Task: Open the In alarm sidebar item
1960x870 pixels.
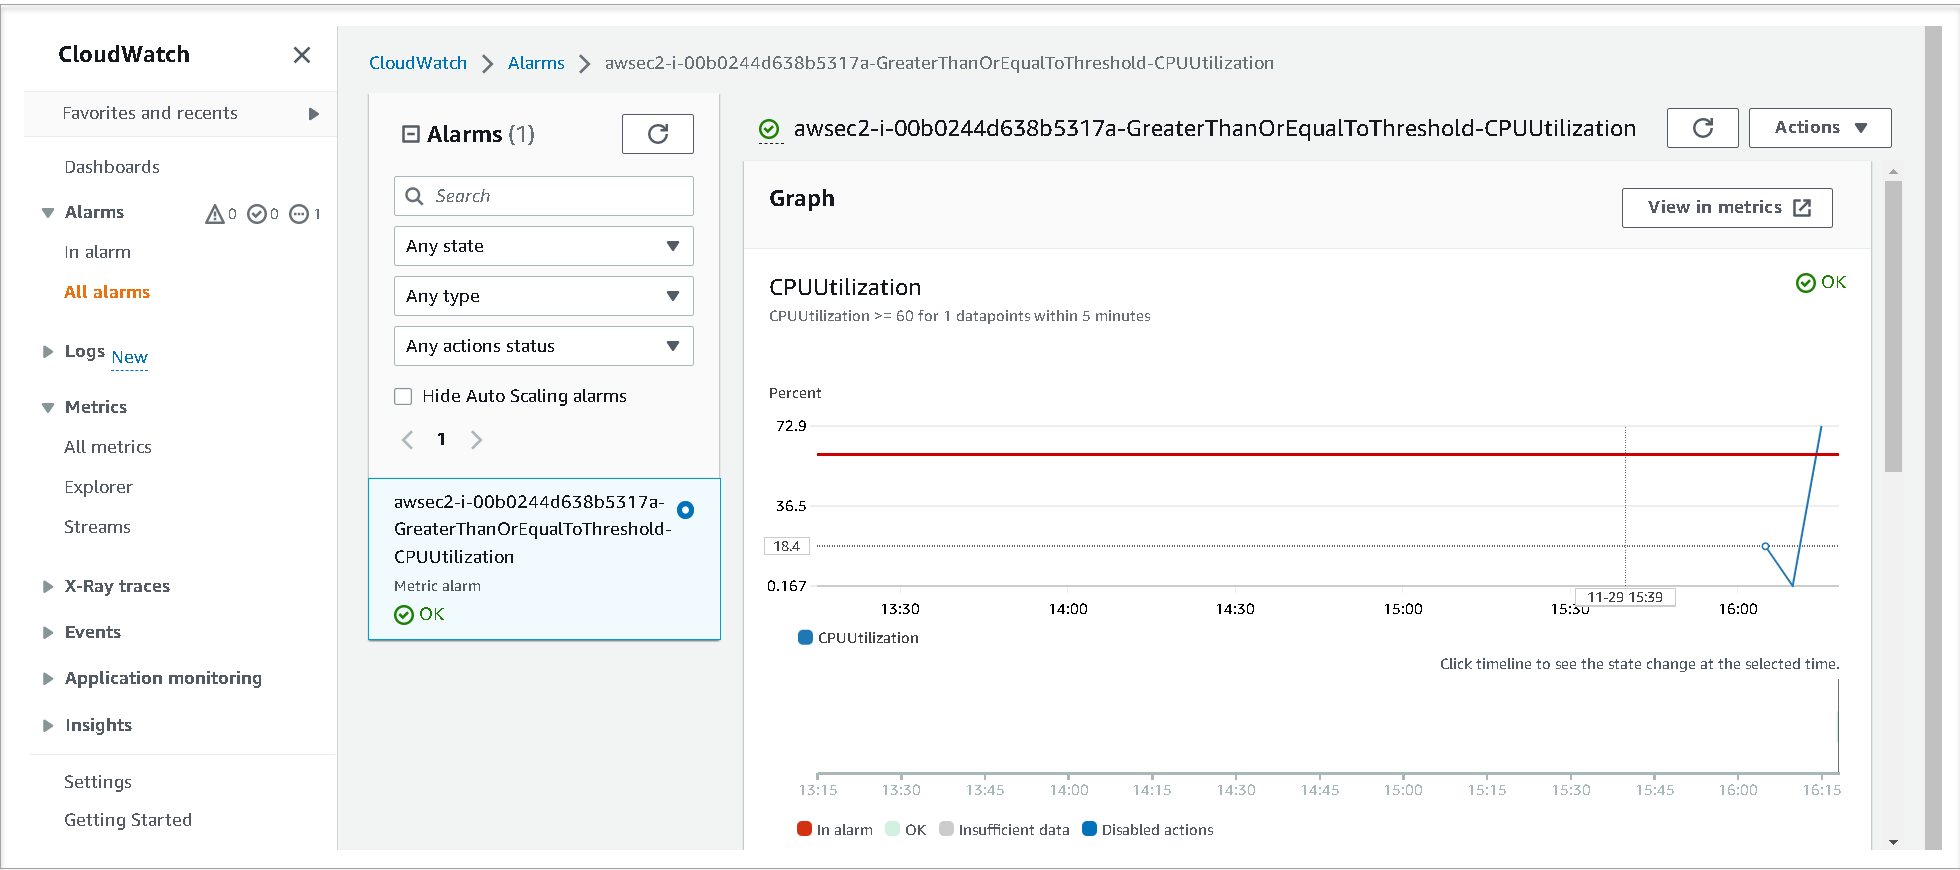Action: click(97, 252)
